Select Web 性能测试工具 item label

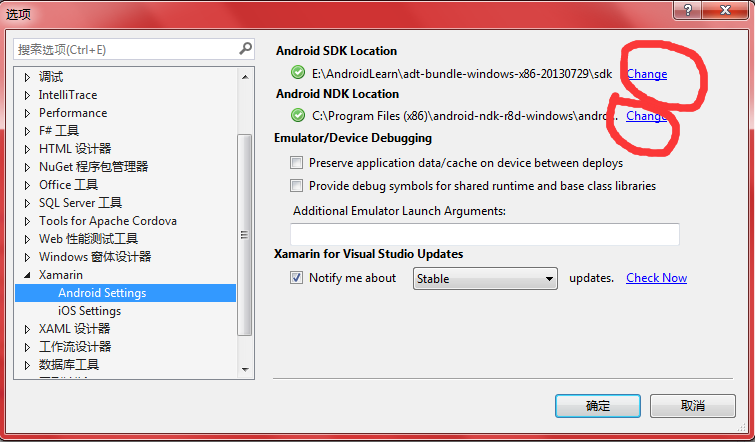pyautogui.click(x=89, y=238)
